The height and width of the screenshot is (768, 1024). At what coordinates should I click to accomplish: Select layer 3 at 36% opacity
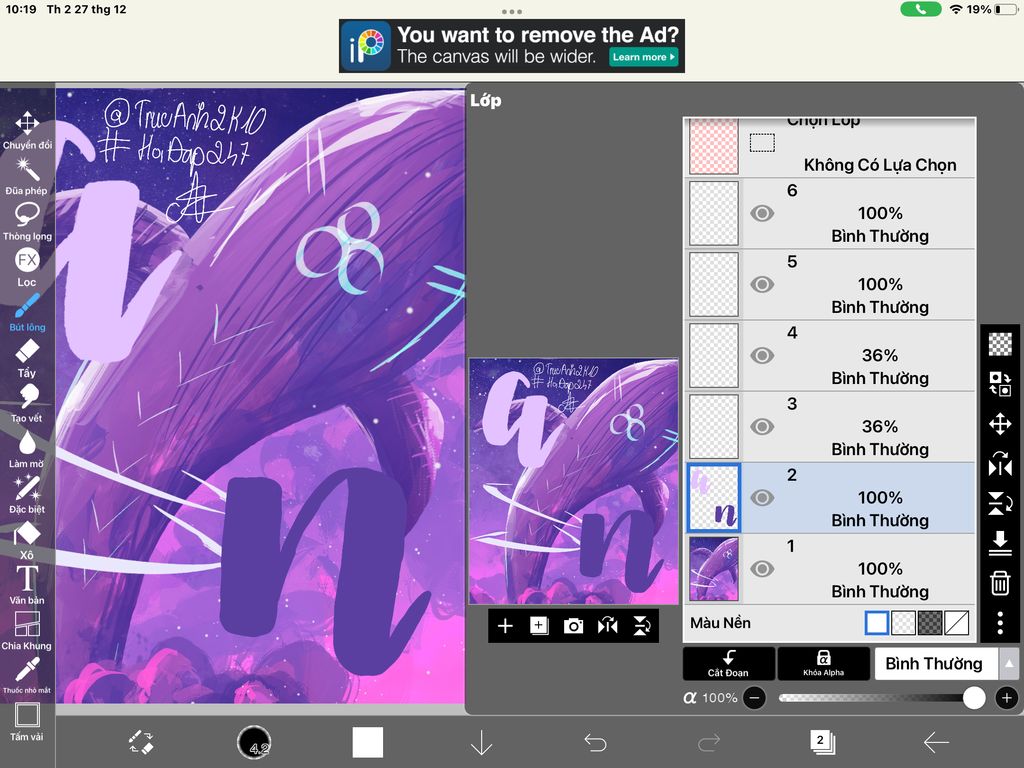coord(829,427)
